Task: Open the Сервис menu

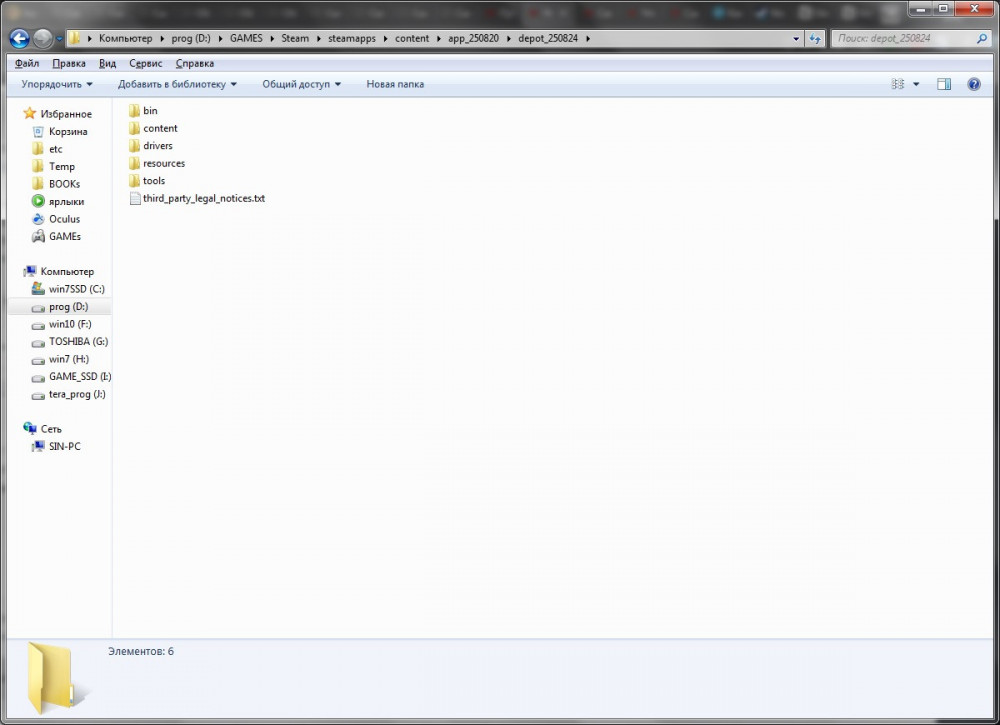Action: point(145,63)
